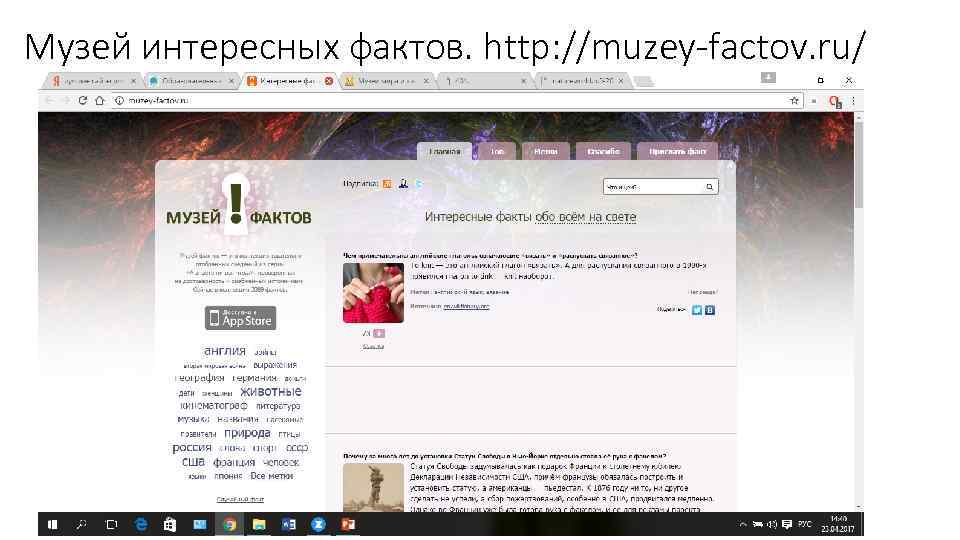Open the Топ site tab
Screen dimensions: 960x540
(497, 151)
